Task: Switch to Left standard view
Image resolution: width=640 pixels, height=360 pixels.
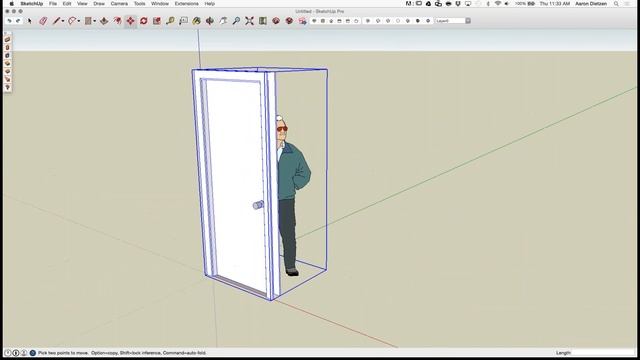Action: [356, 21]
